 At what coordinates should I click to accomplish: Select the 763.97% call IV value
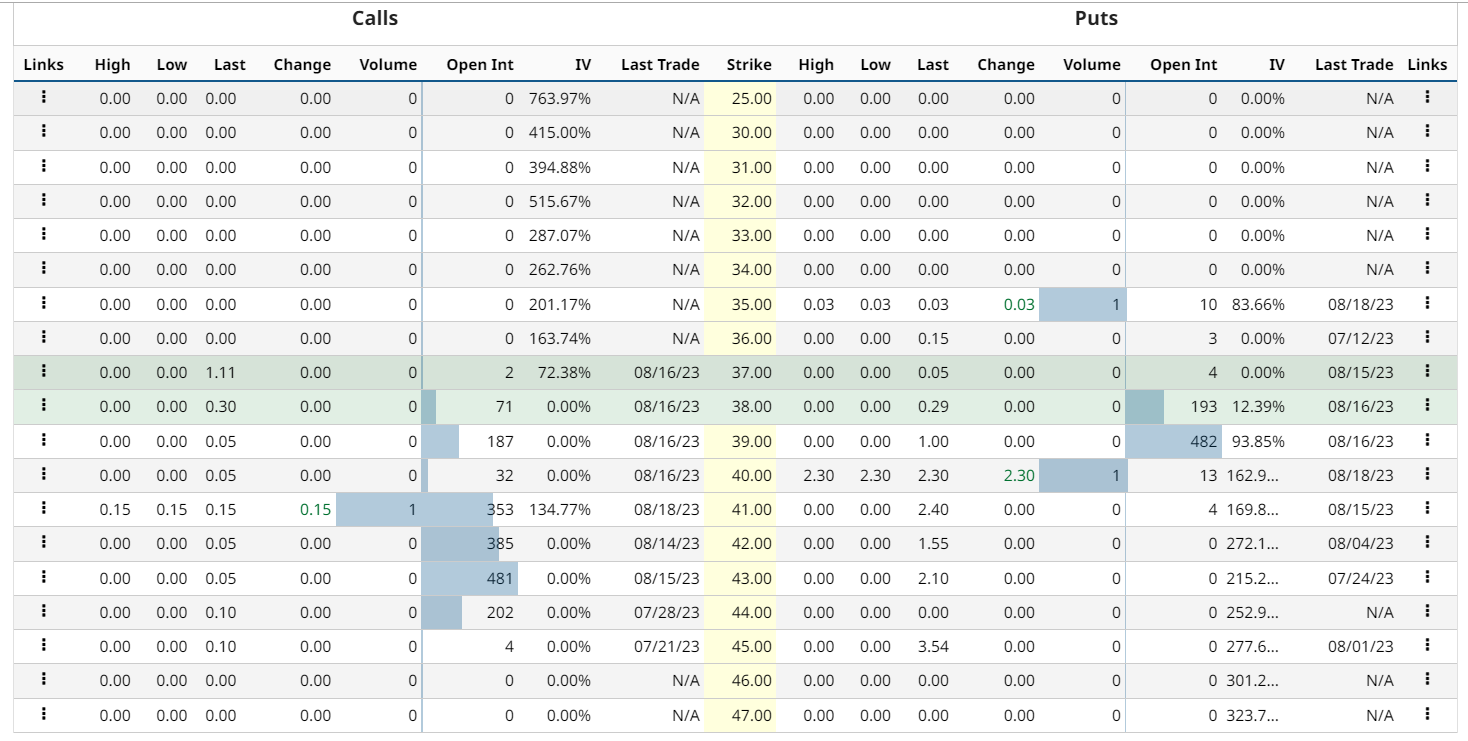pyautogui.click(x=560, y=99)
